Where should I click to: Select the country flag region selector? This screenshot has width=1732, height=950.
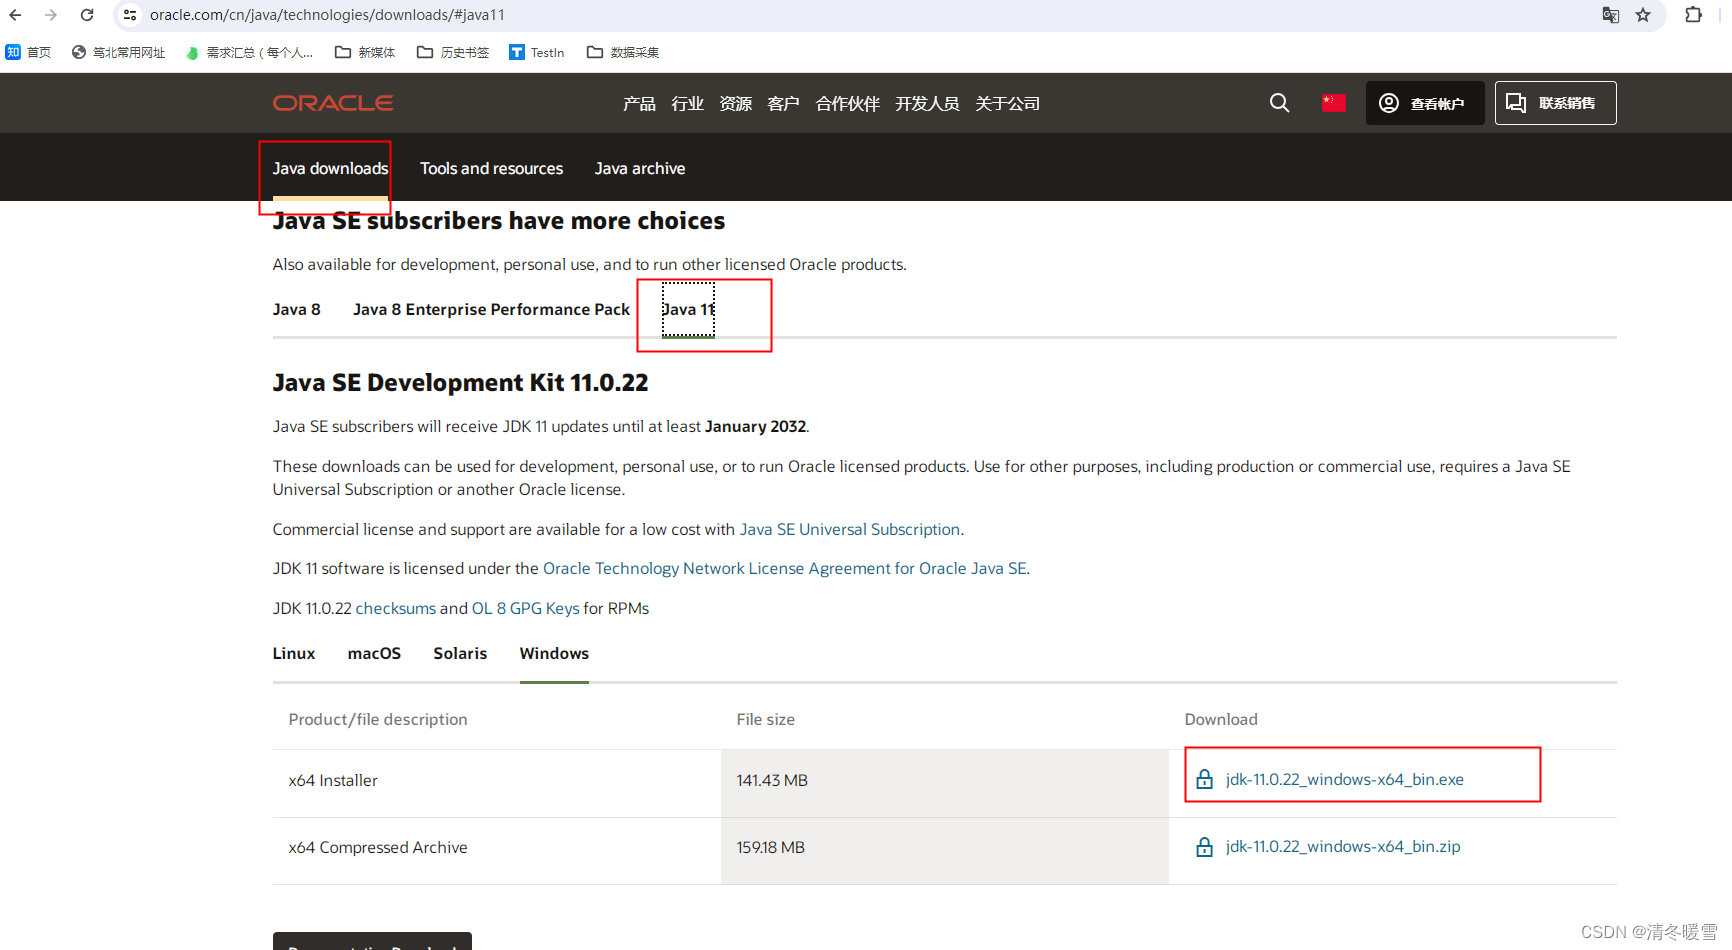click(1333, 102)
